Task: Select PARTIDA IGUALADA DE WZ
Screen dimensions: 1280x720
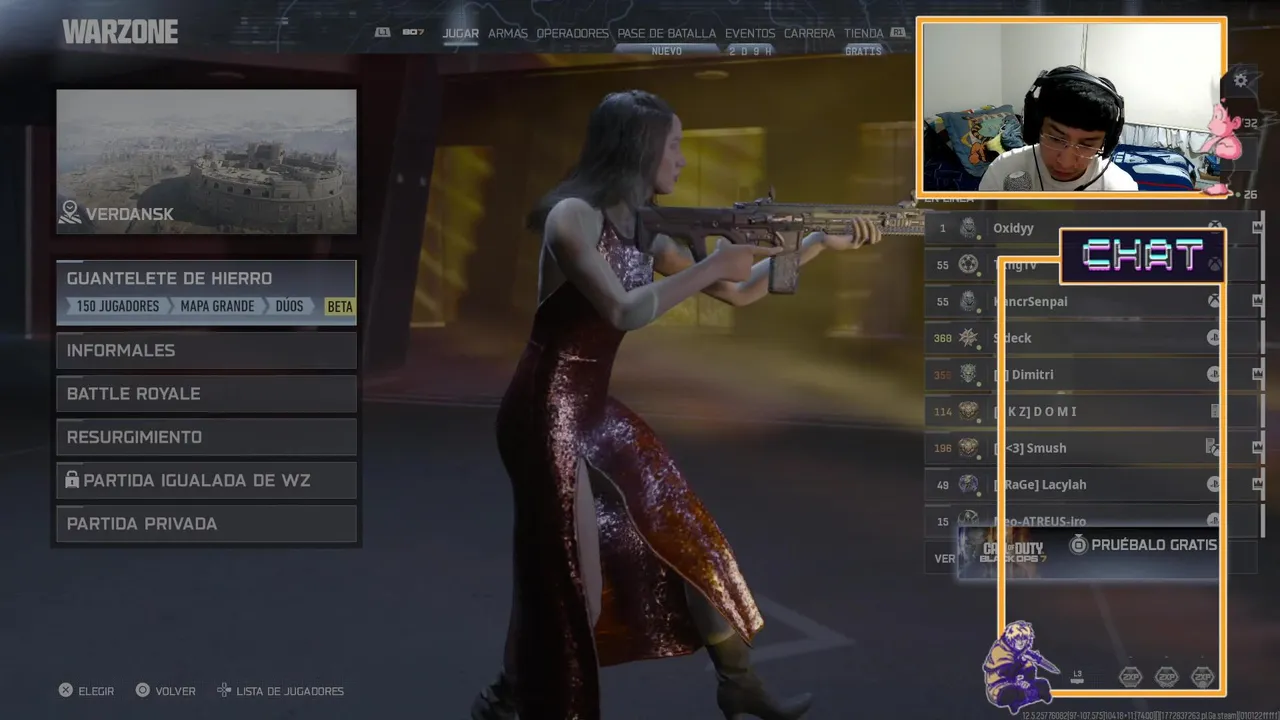Action: click(206, 480)
